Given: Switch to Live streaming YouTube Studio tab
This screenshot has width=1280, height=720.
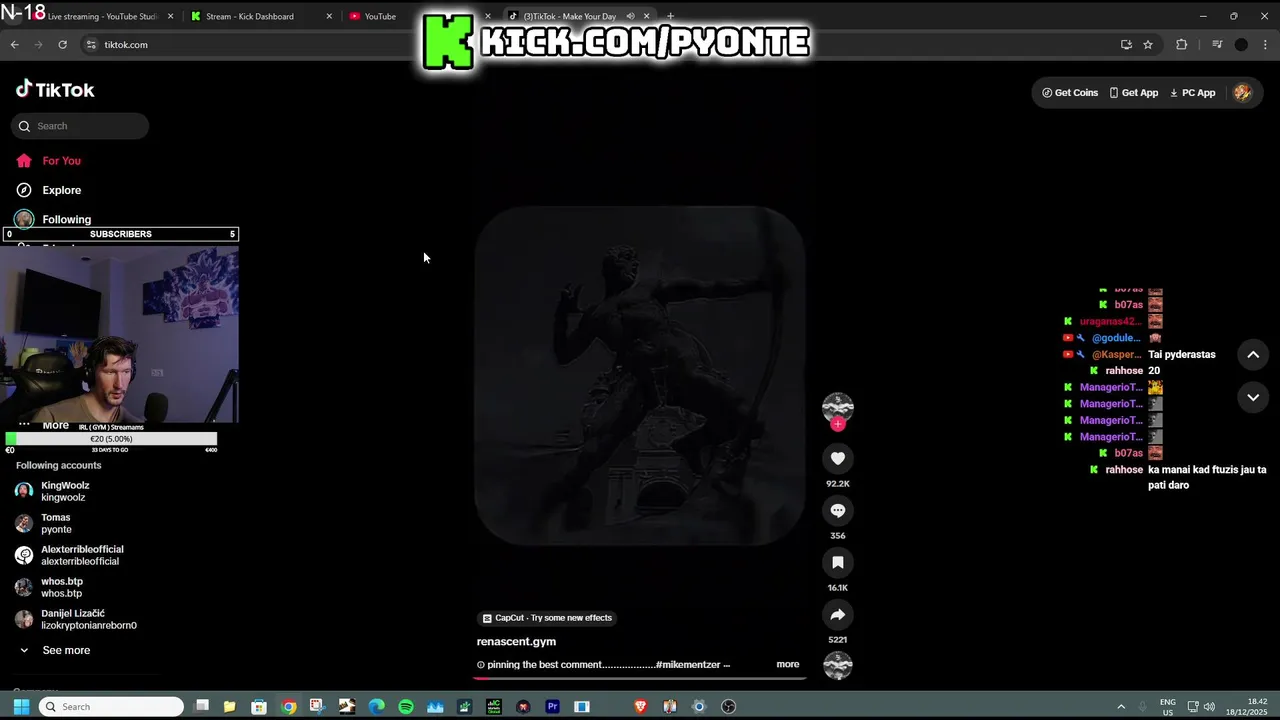Looking at the screenshot, I should coord(103,16).
